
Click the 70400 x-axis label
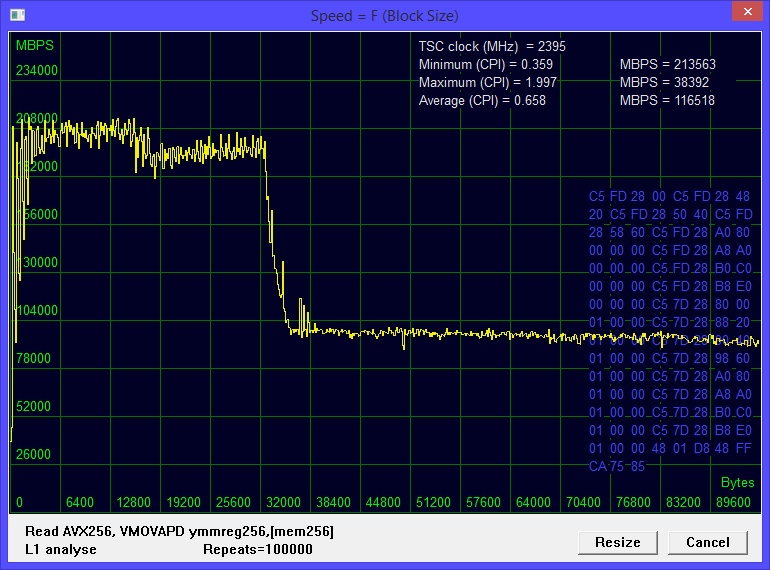[x=583, y=503]
